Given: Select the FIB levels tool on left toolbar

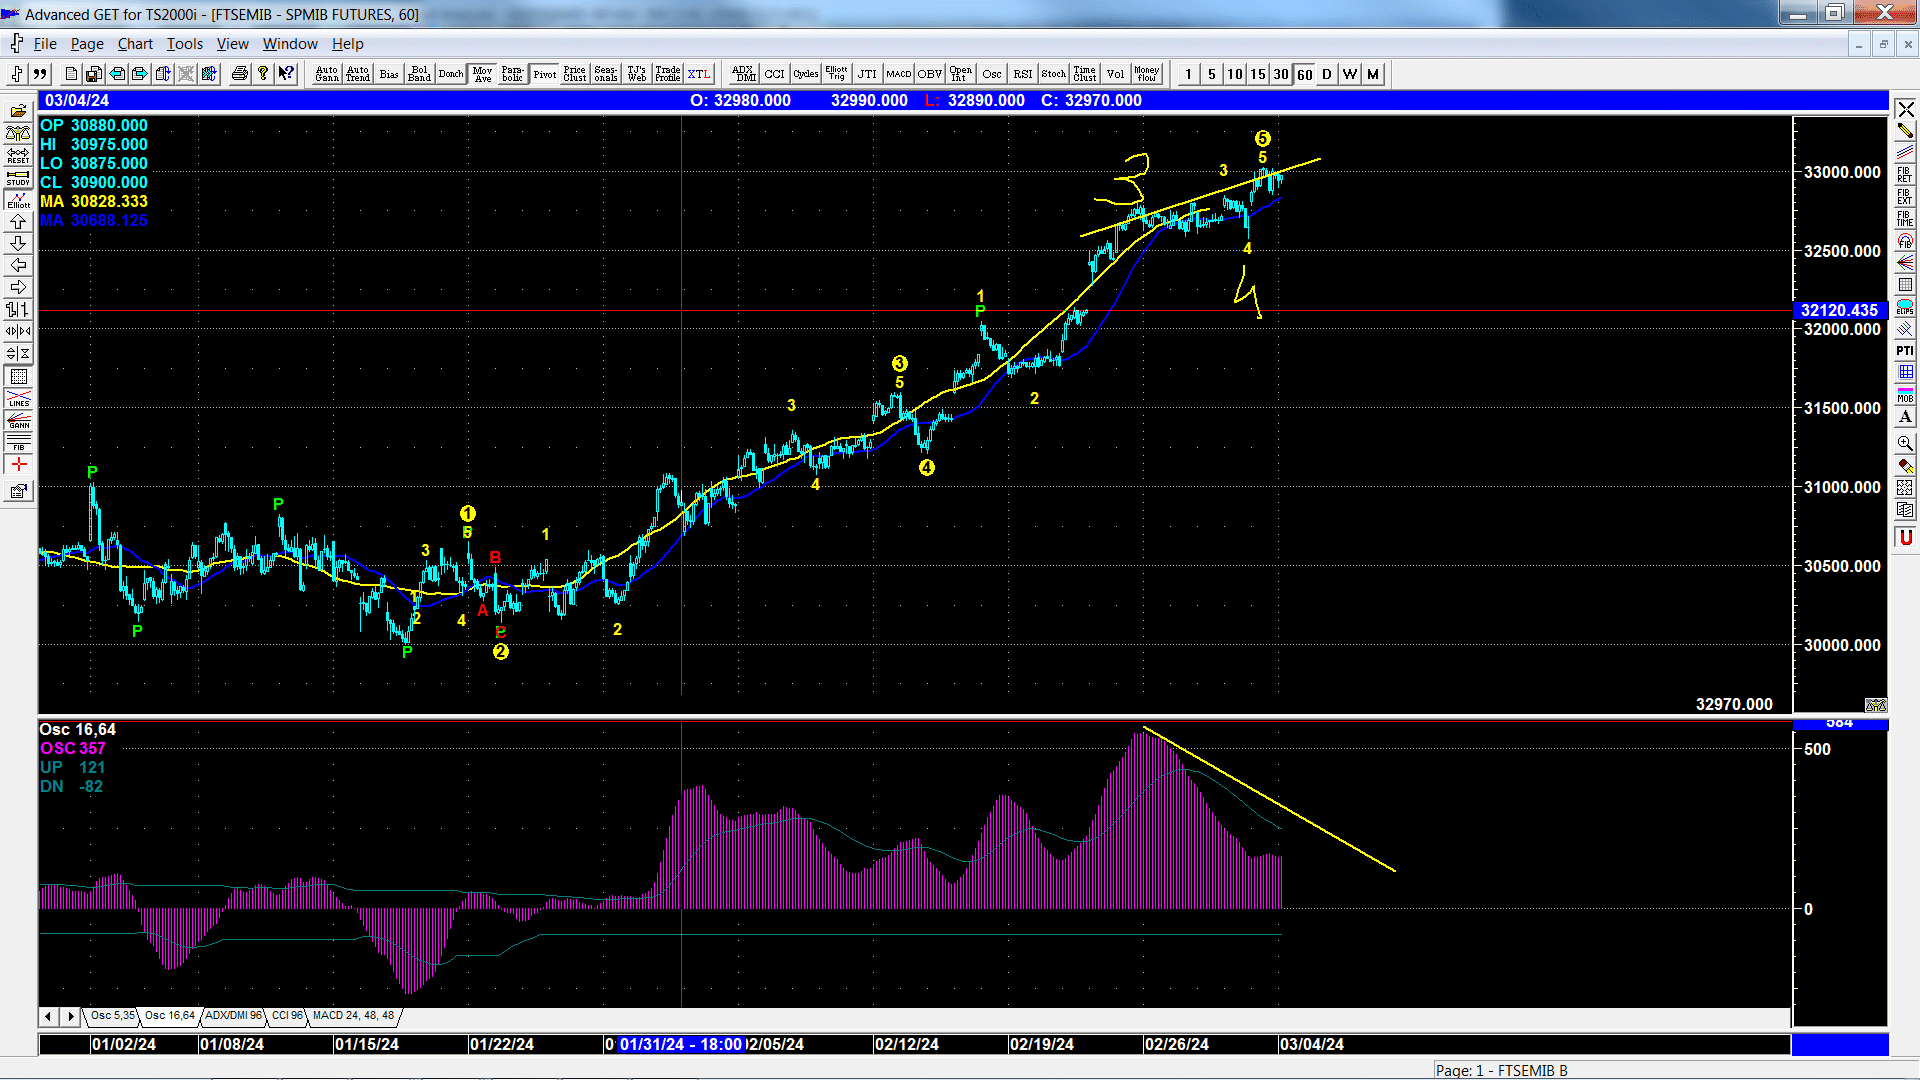Looking at the screenshot, I should point(18,442).
